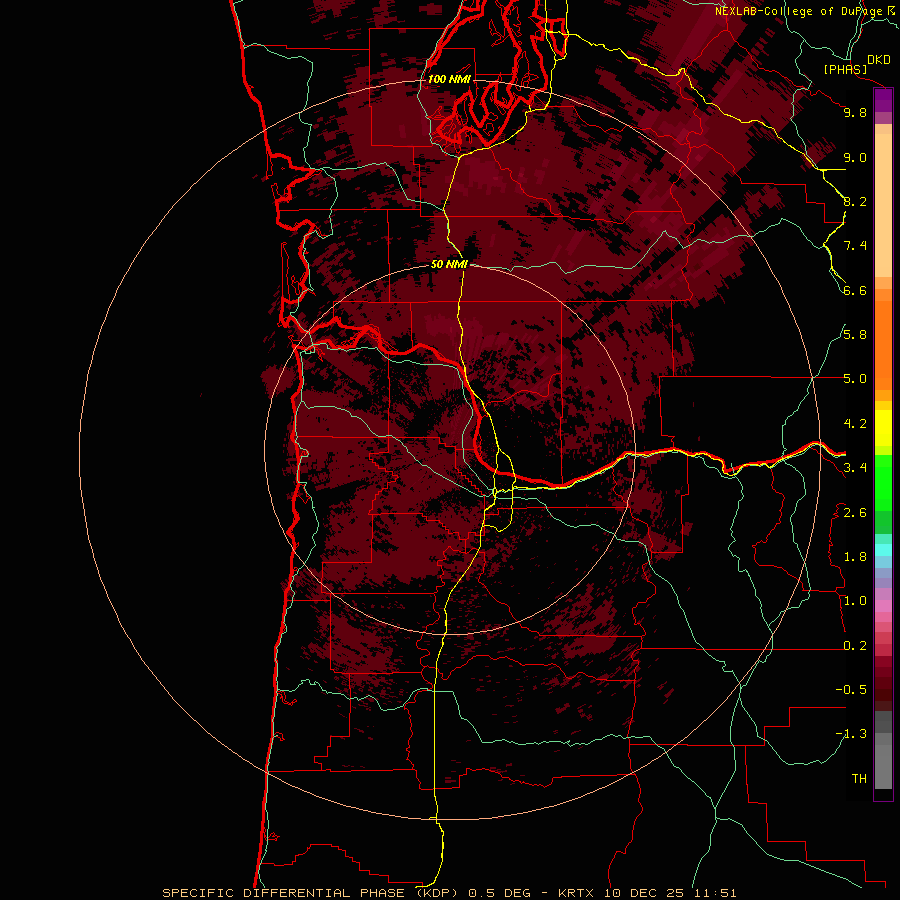Click the 100 NMI range ring label
Image resolution: width=900 pixels, height=900 pixels.
(449, 79)
